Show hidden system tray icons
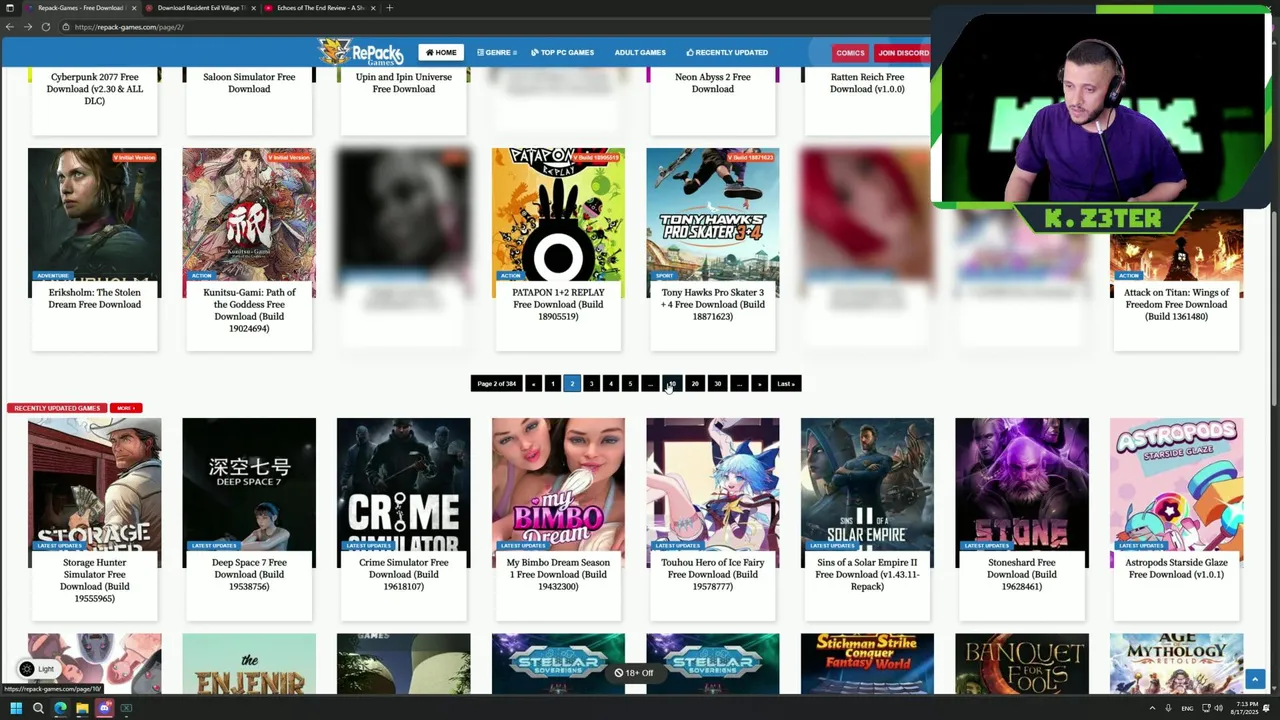The height and width of the screenshot is (720, 1280). click(1151, 708)
